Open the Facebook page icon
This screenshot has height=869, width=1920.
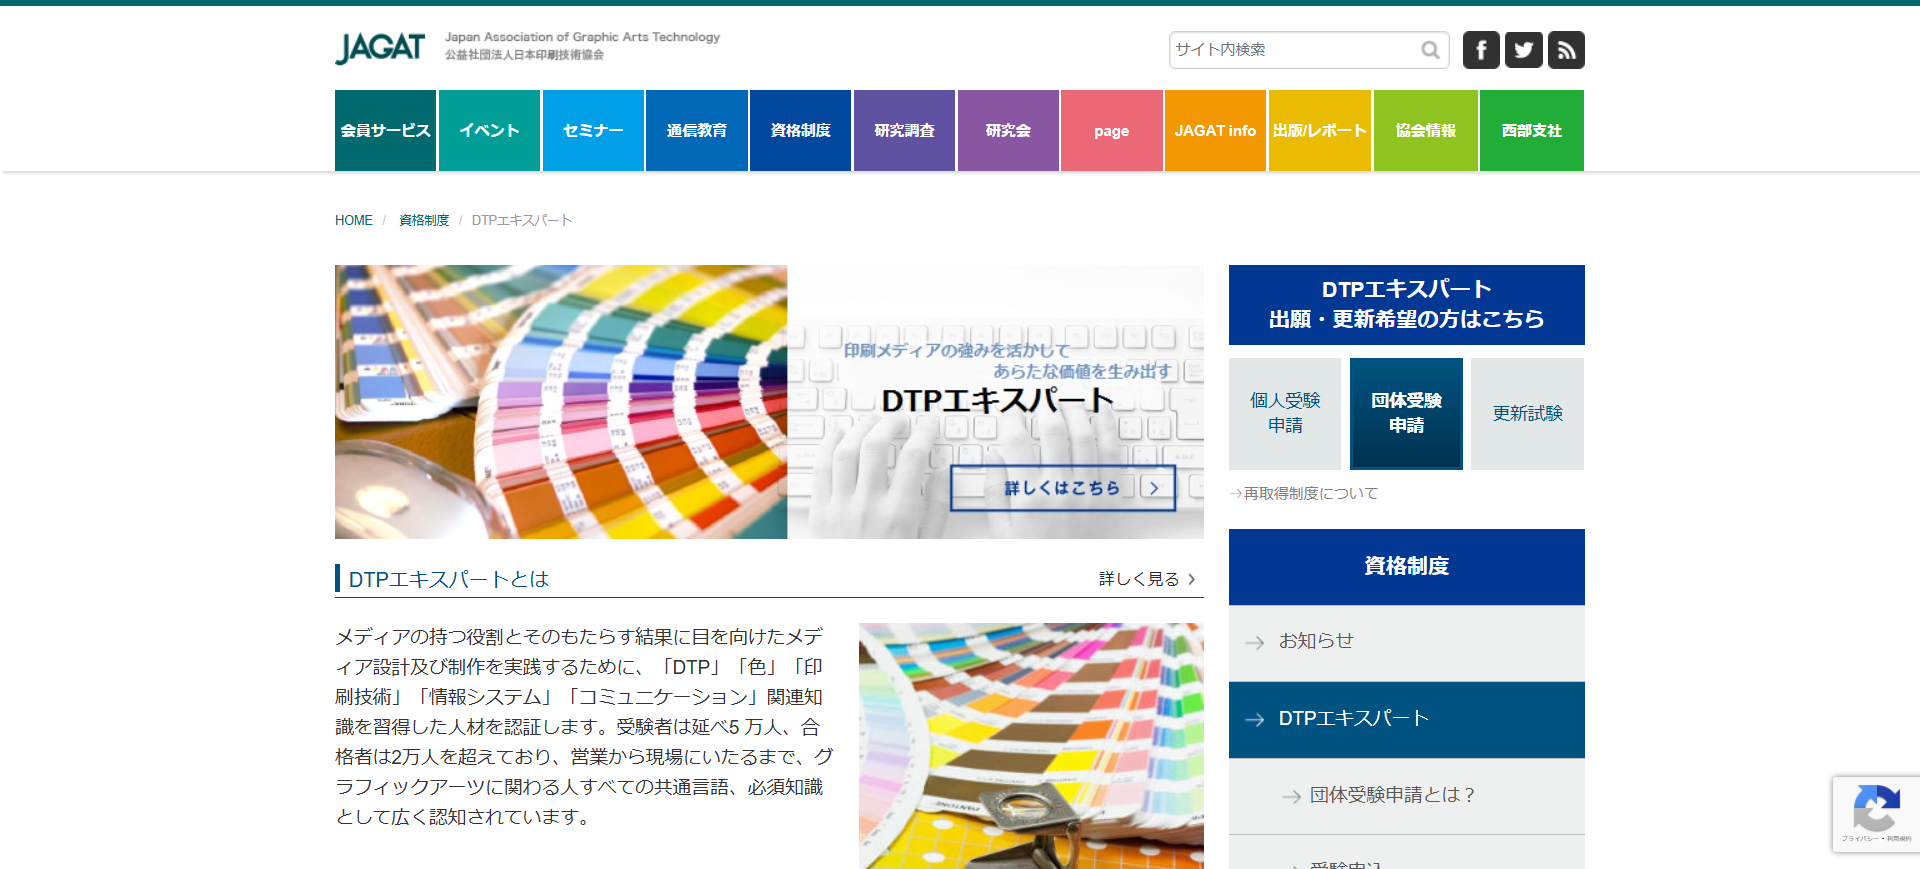point(1481,50)
